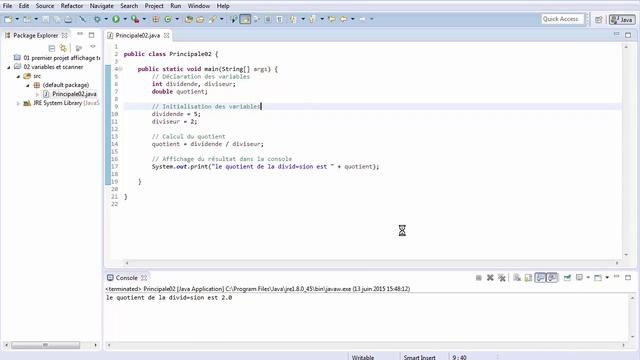640x360 pixels.
Task: Open the File menu
Action: click(7, 6)
